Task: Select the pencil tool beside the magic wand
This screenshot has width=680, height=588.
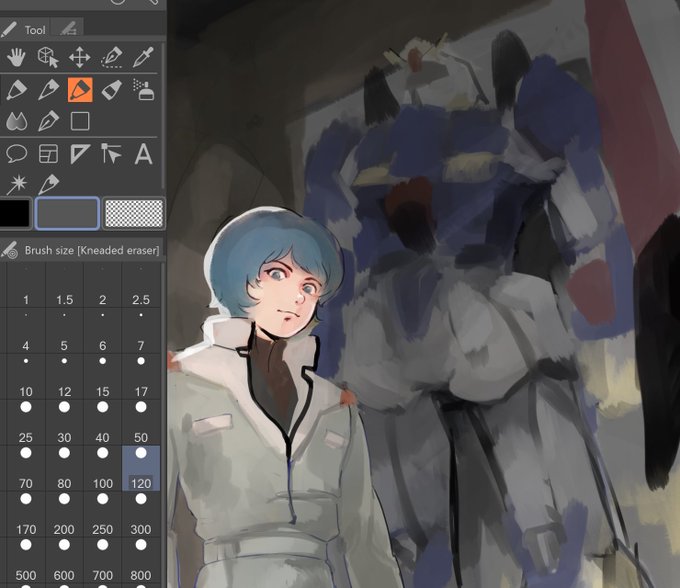Action: coord(48,185)
